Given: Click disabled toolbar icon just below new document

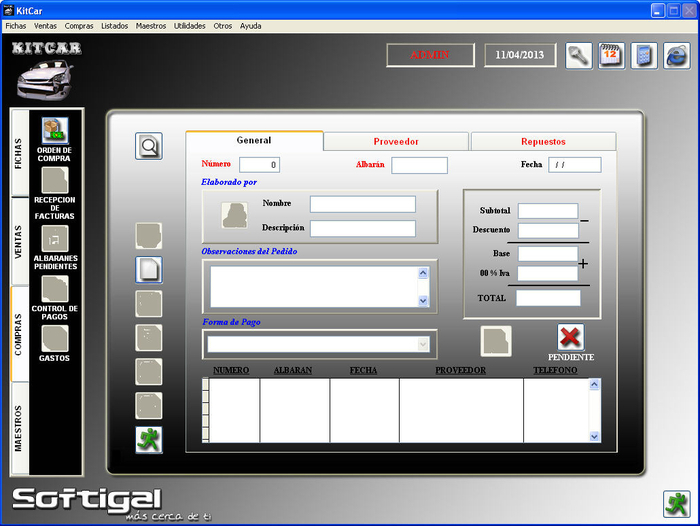Looking at the screenshot, I should [x=149, y=304].
